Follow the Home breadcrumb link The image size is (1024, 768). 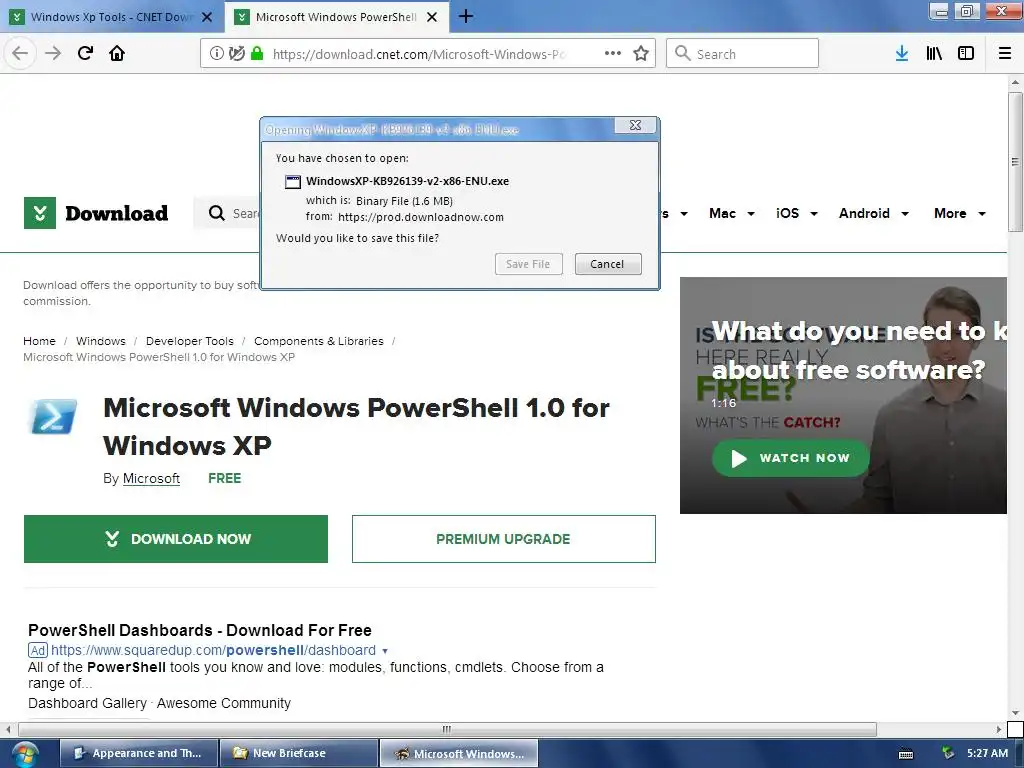(39, 341)
